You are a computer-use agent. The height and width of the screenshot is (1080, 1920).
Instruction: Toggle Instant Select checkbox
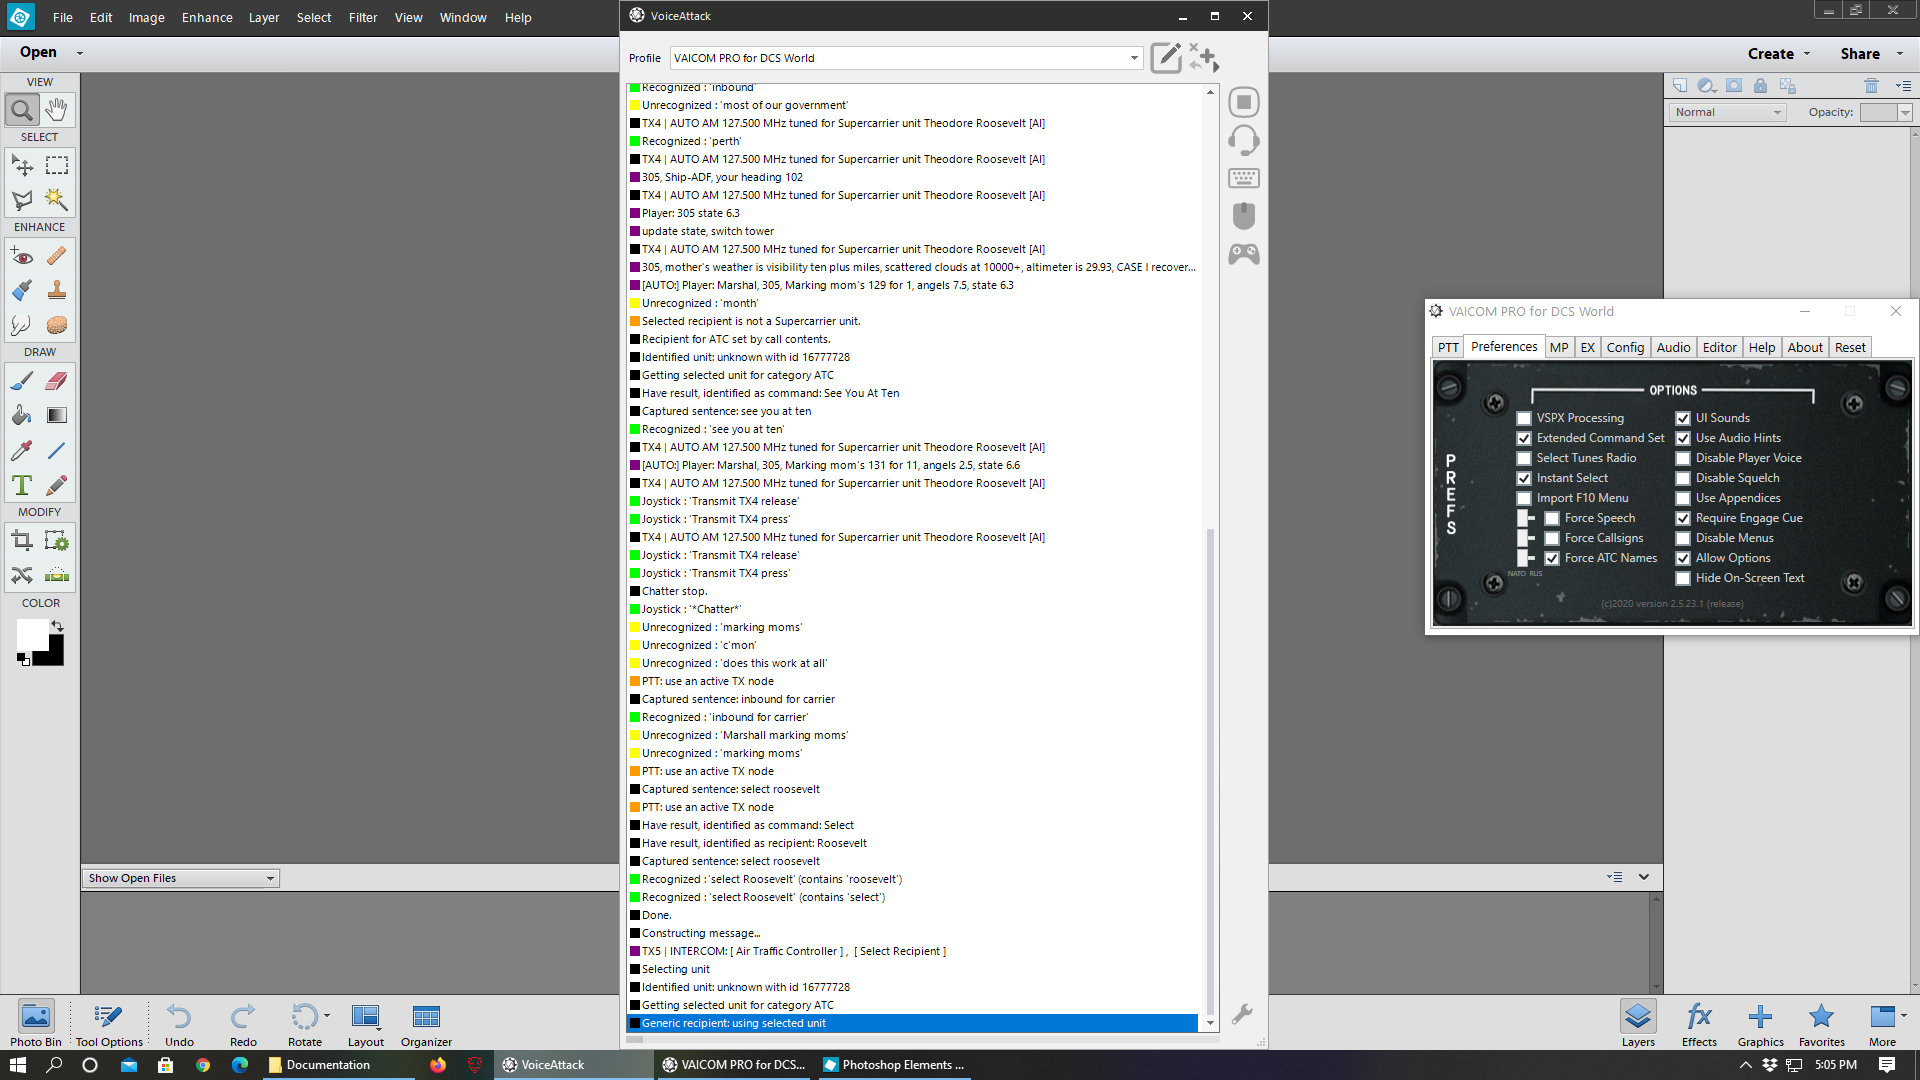[x=1524, y=478]
